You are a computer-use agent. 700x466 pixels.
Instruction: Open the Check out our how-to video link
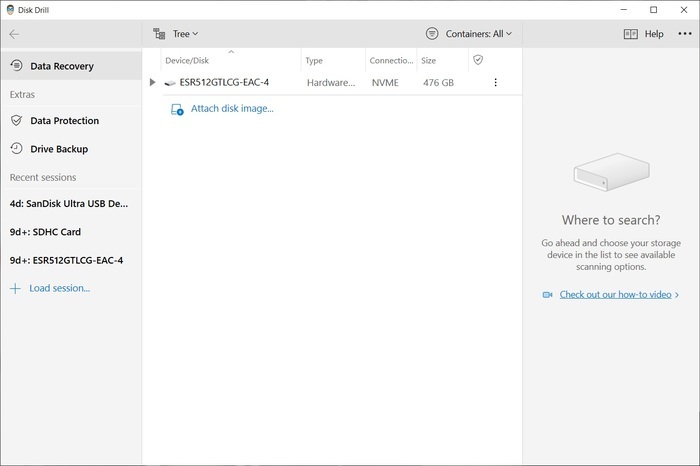[x=615, y=295]
